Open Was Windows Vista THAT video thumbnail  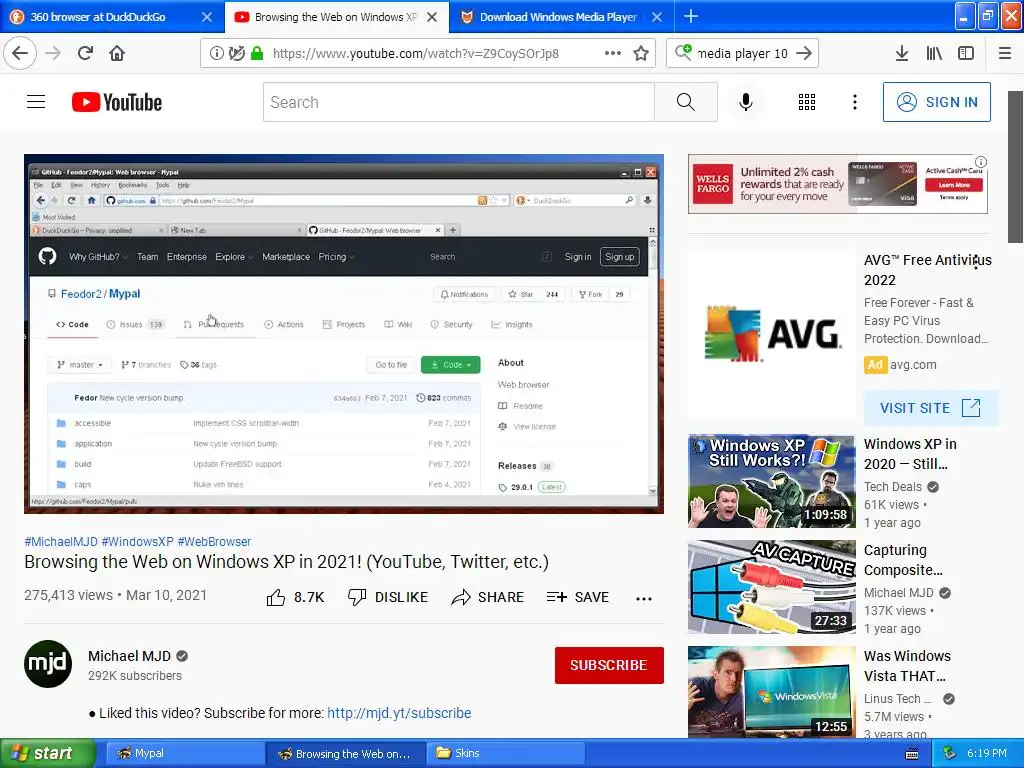pyautogui.click(x=771, y=692)
